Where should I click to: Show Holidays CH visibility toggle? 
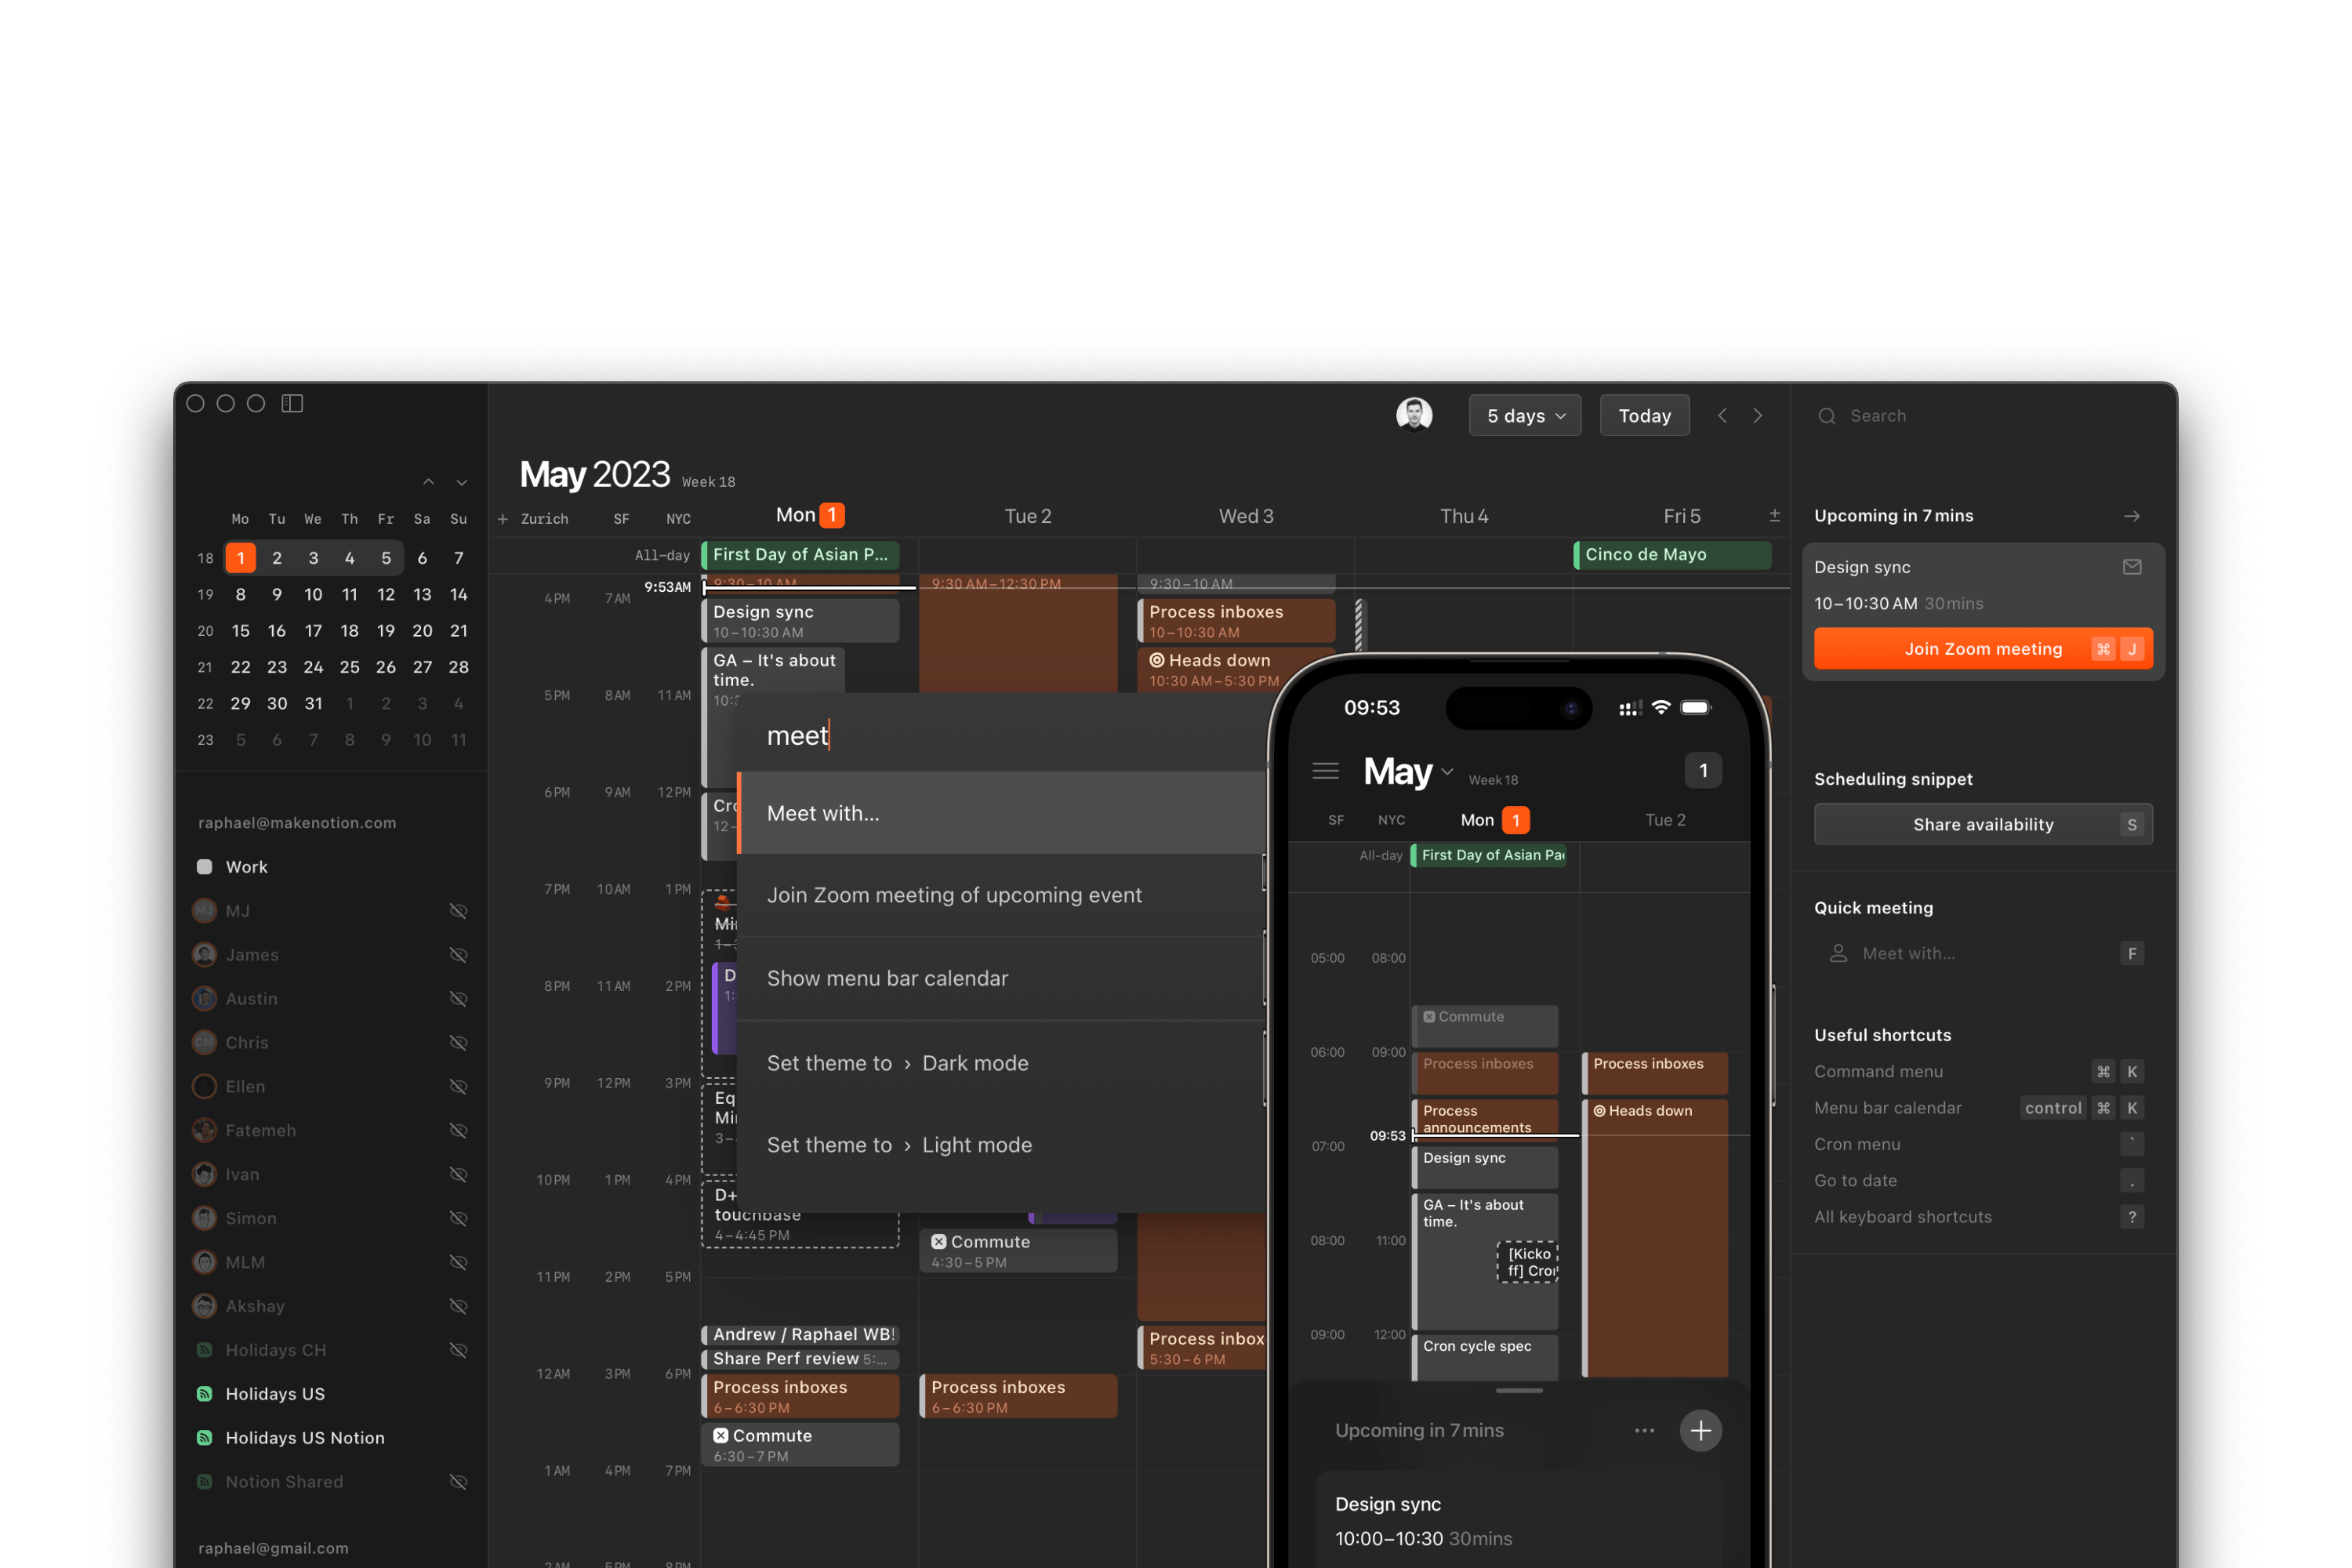coord(458,1350)
